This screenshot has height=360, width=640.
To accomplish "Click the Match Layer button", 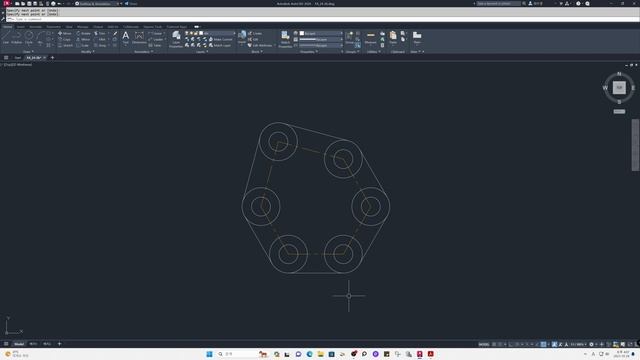I will point(220,45).
